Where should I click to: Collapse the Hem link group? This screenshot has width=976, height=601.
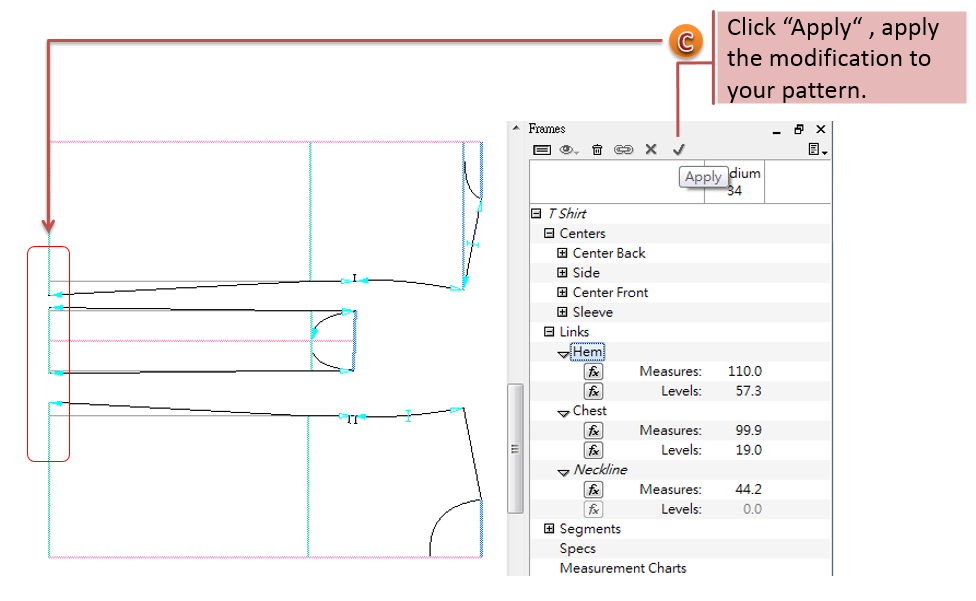564,353
